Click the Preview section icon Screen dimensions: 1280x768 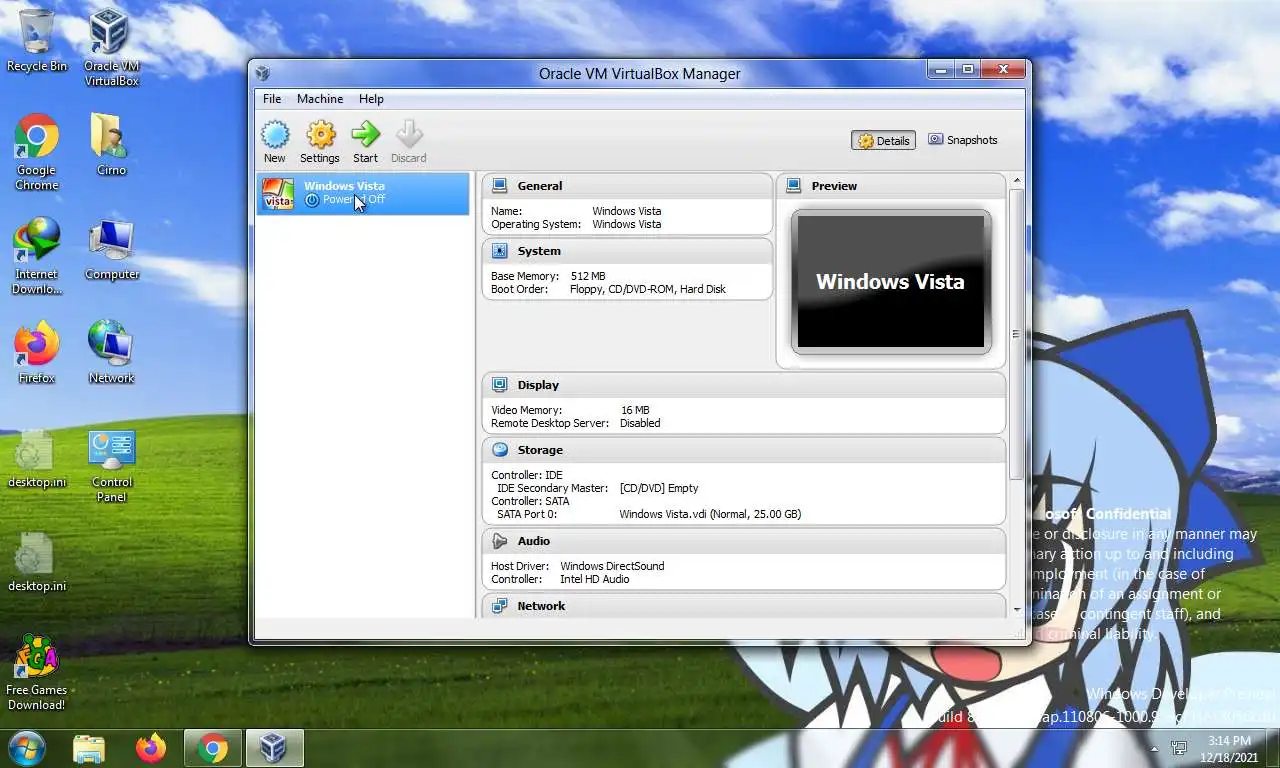[x=793, y=186]
